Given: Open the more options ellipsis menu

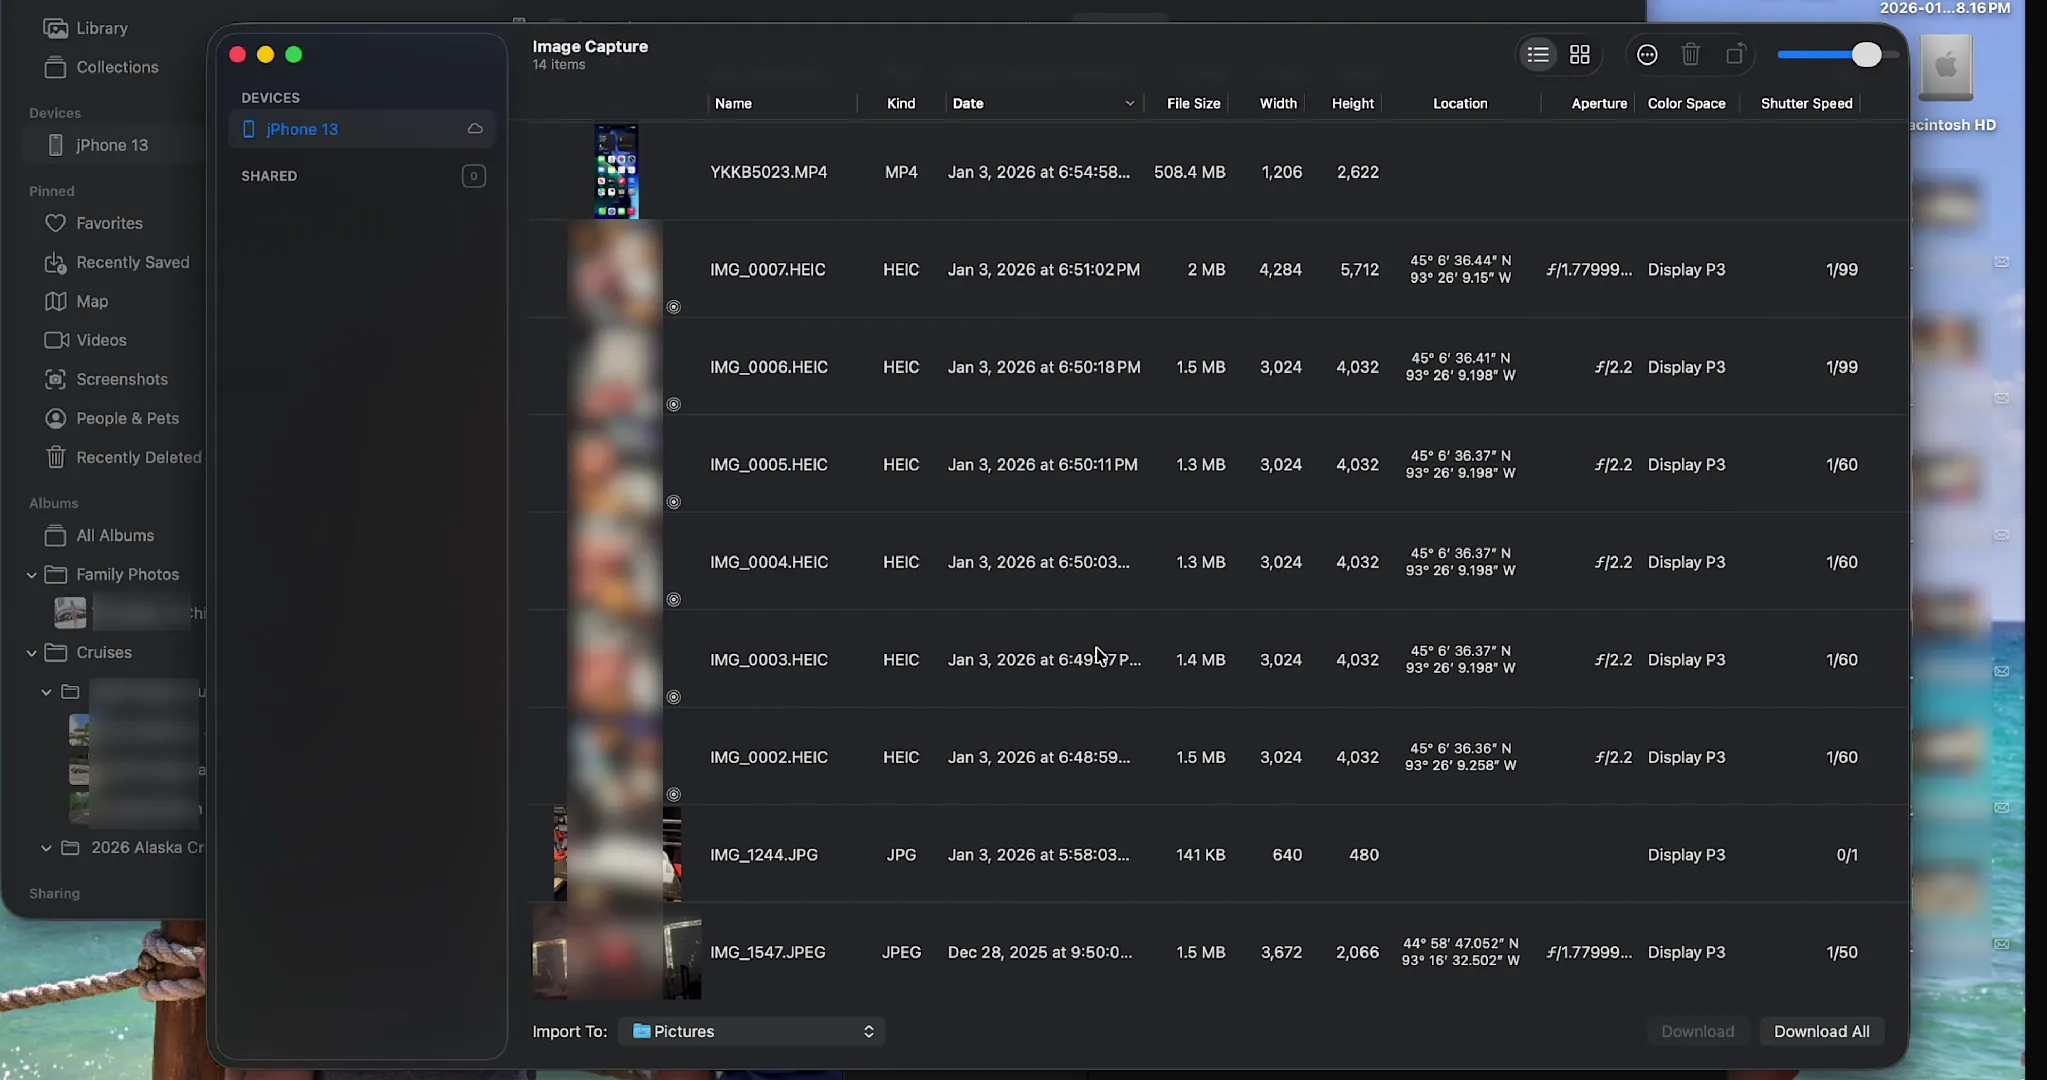Looking at the screenshot, I should pyautogui.click(x=1647, y=55).
